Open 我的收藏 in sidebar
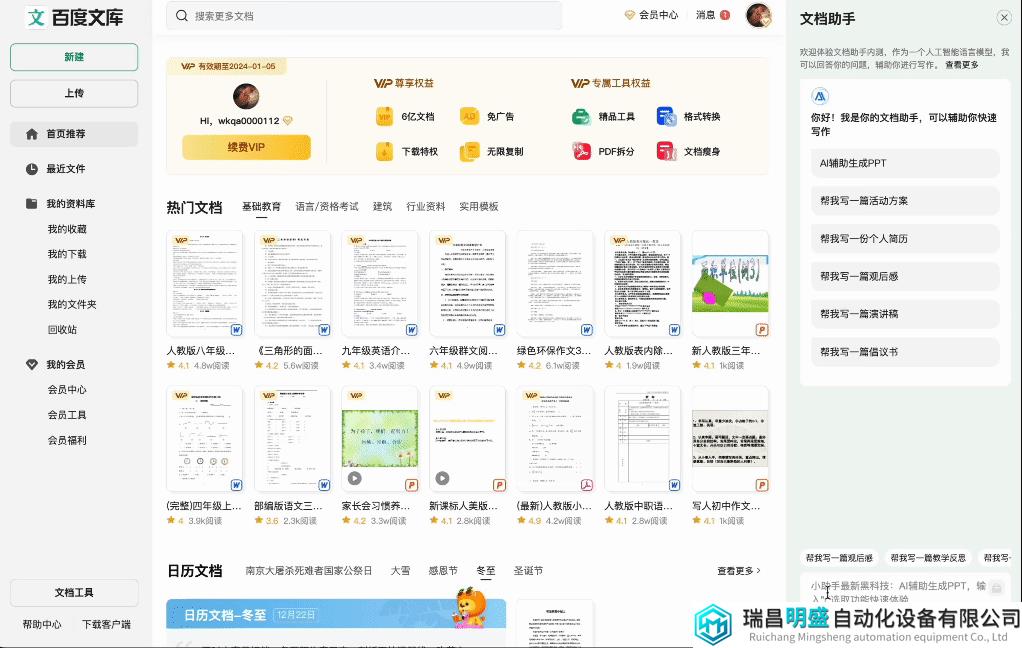 tap(66, 229)
